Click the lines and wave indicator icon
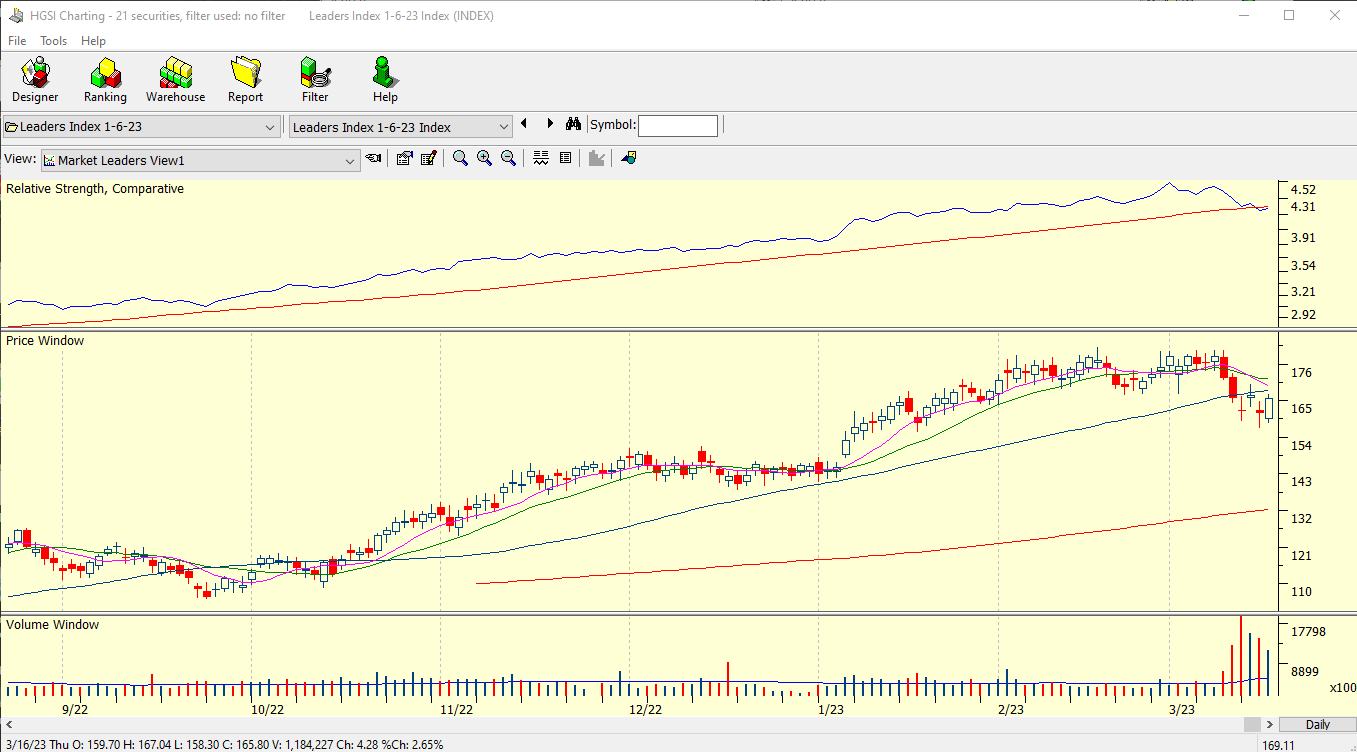The width and height of the screenshot is (1357, 752). coord(541,158)
